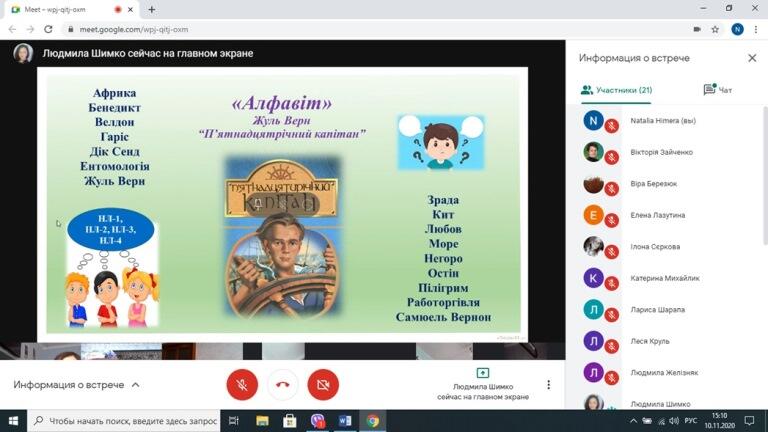
Task: Close the Meet browser tab
Action: pyautogui.click(x=130, y=9)
